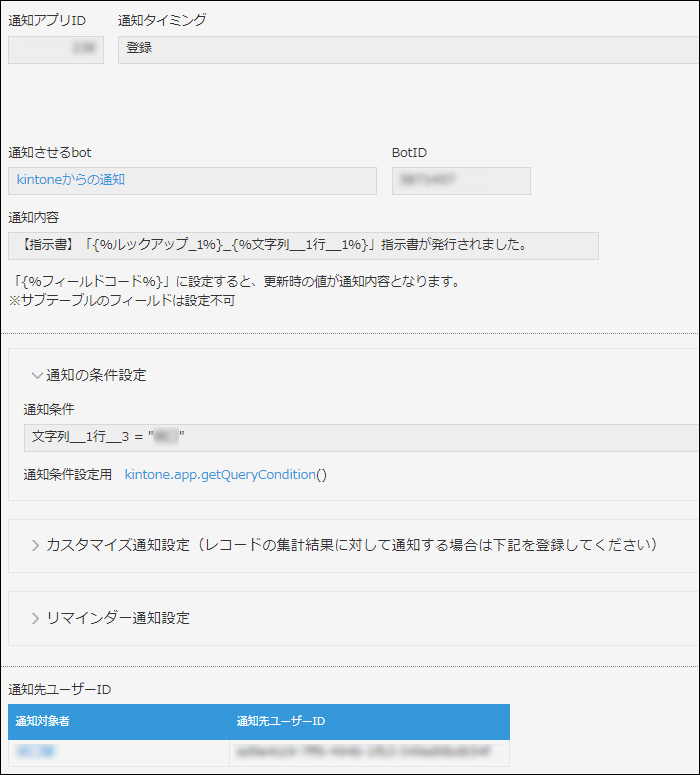The width and height of the screenshot is (700, 775).
Task: Click the カスタマイズ通知設定 section title text
Action: (350, 546)
